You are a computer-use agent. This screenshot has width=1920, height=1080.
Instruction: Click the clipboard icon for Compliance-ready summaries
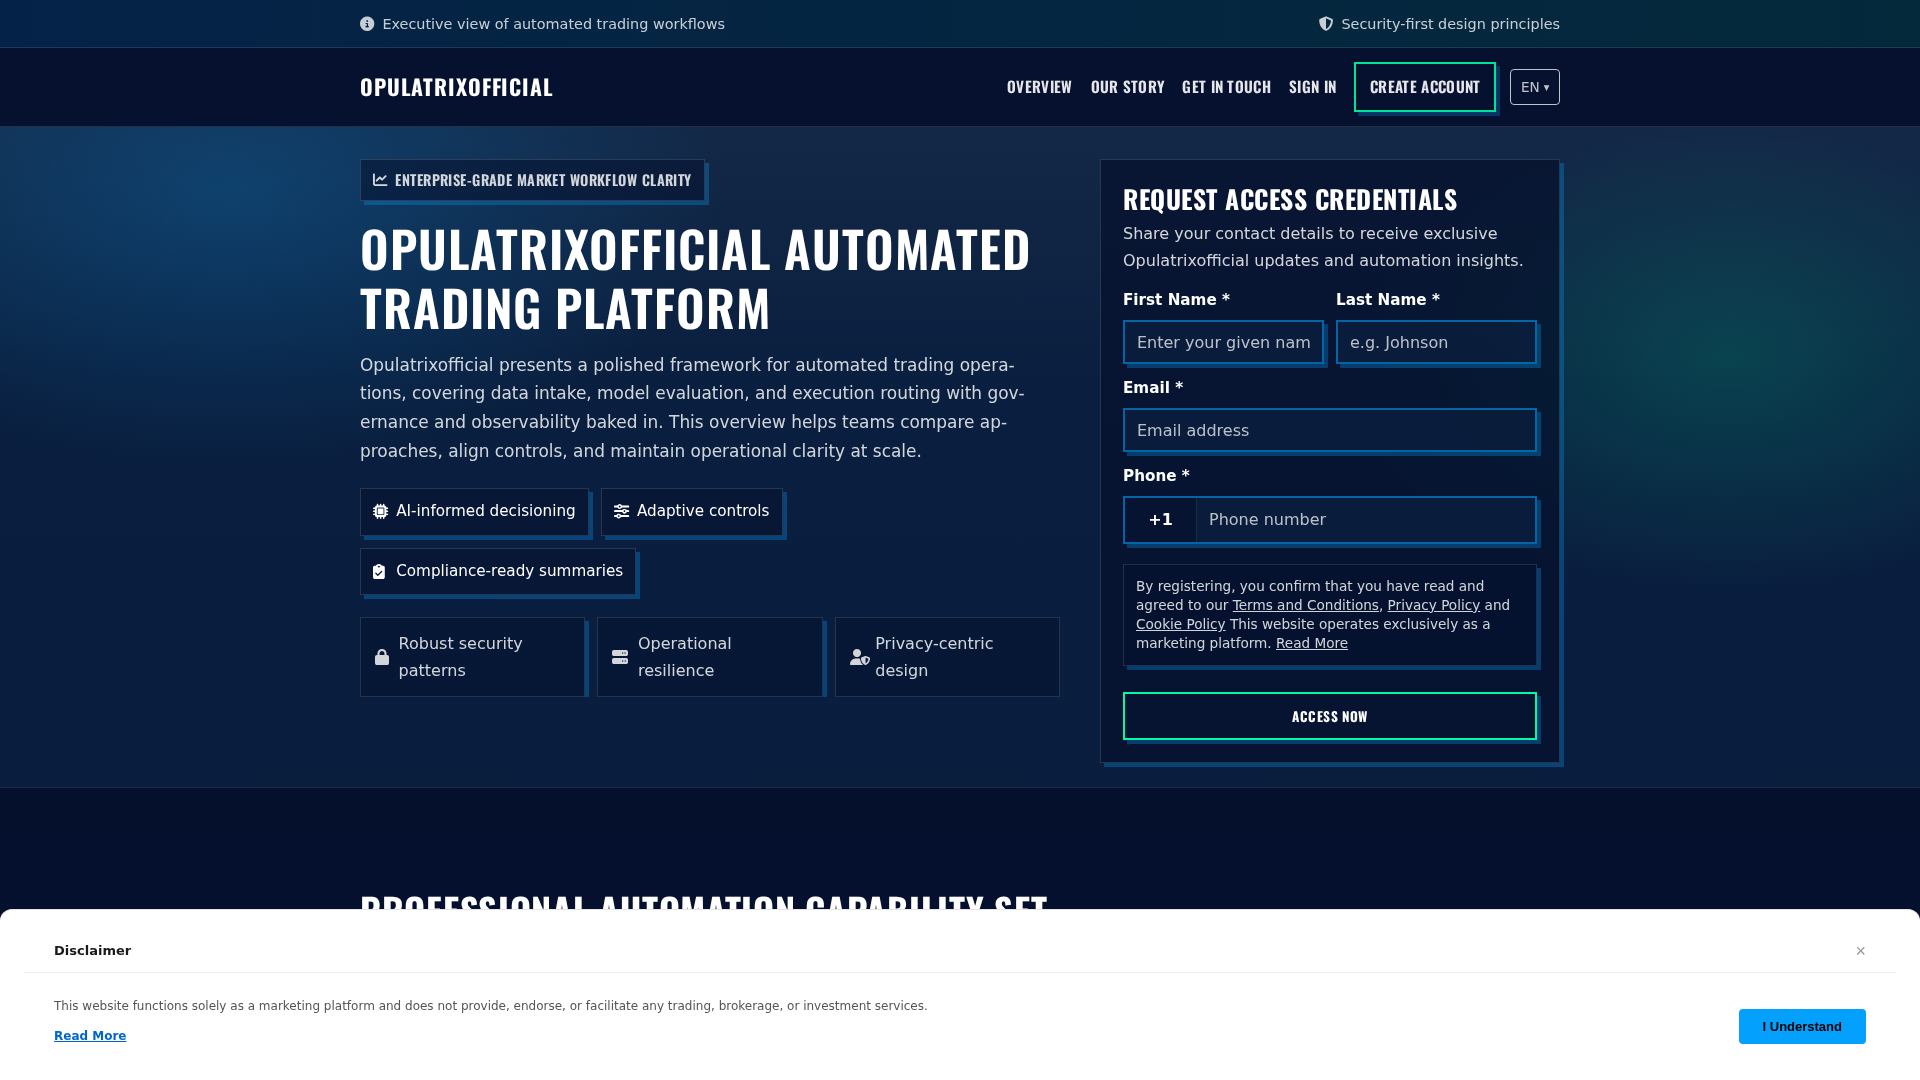pyautogui.click(x=379, y=571)
